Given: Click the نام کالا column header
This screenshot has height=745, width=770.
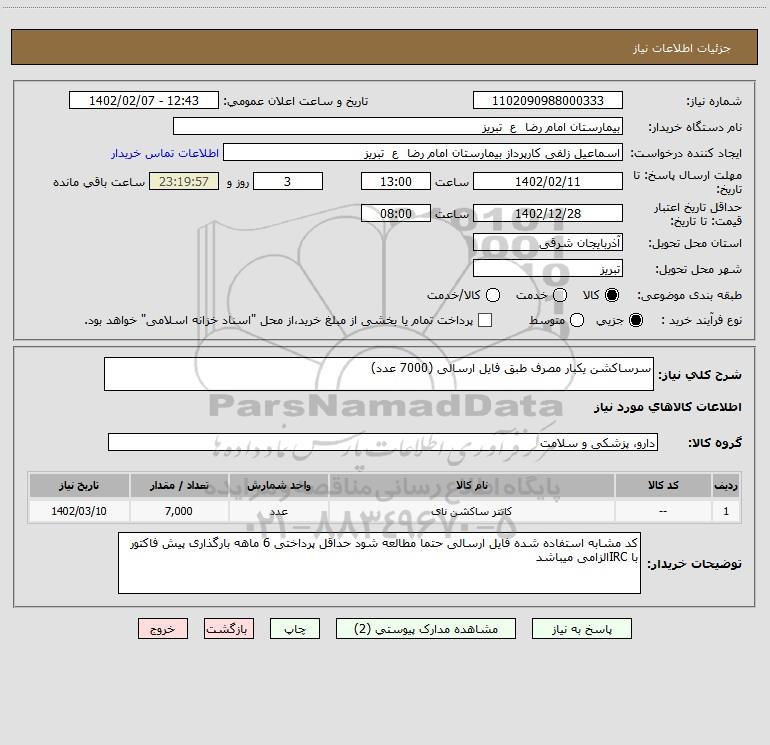Looking at the screenshot, I should 471,485.
